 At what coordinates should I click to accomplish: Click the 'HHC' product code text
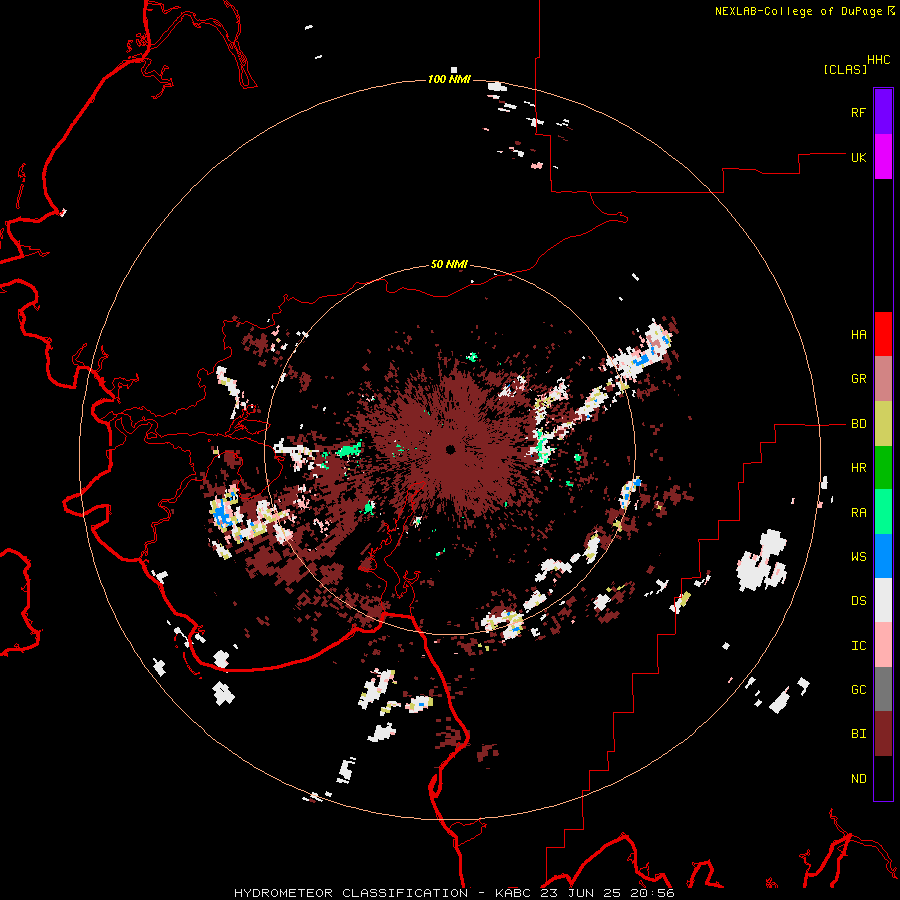[879, 60]
